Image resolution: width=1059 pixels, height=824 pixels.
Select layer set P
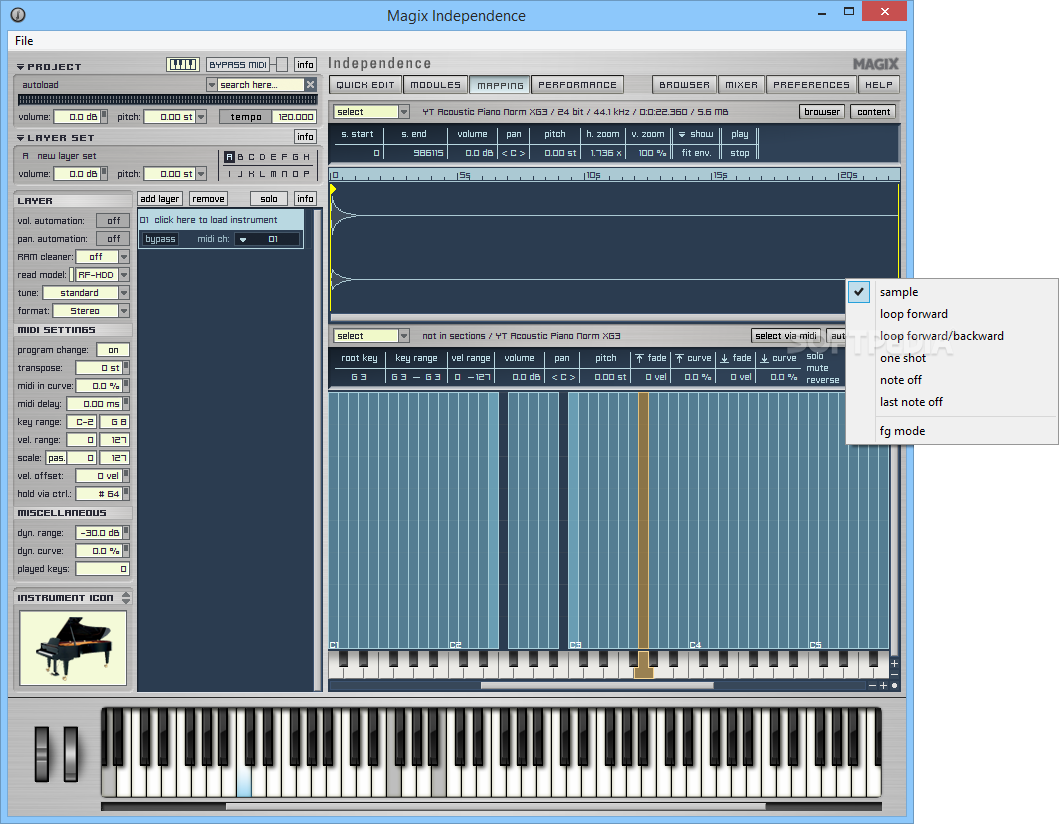point(307,174)
